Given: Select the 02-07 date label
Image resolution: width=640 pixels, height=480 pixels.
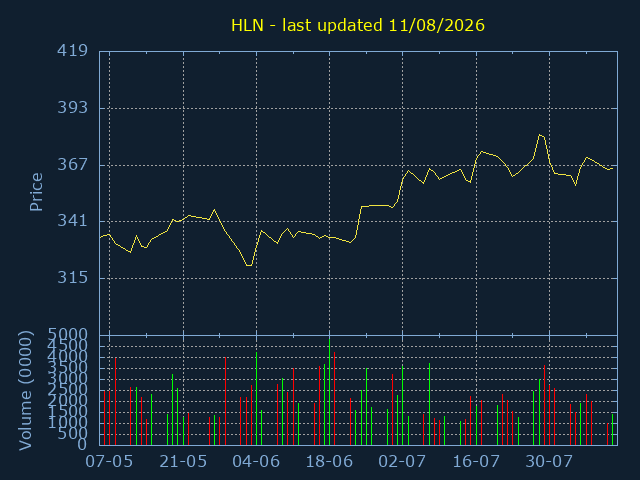Looking at the screenshot, I should click(402, 462).
